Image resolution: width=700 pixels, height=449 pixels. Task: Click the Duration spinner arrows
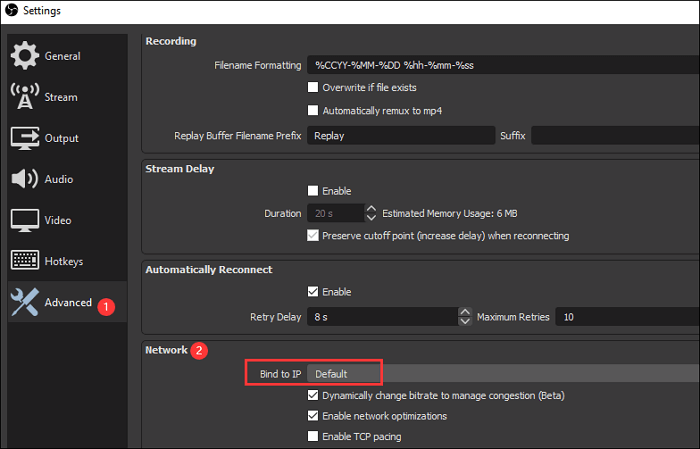[x=371, y=213]
